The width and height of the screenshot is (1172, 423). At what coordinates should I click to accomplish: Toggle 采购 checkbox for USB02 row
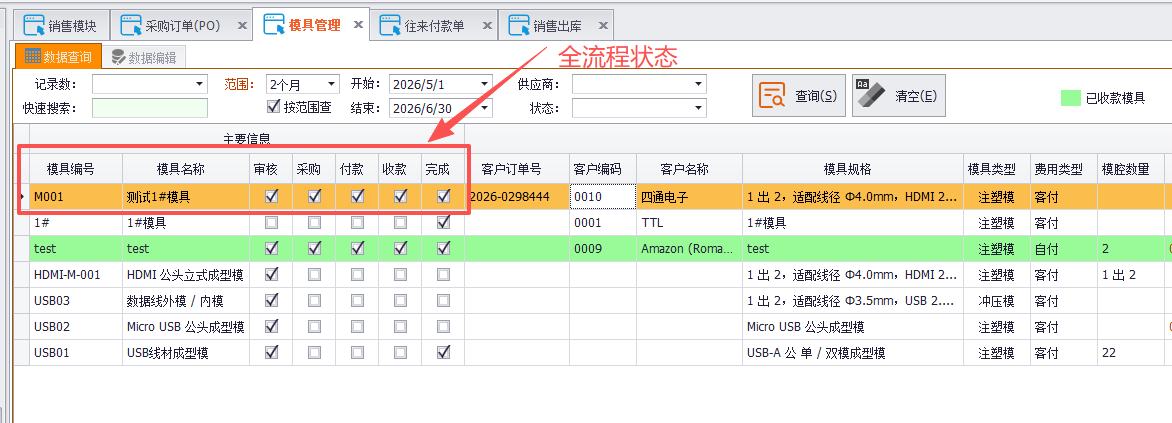pyautogui.click(x=315, y=327)
